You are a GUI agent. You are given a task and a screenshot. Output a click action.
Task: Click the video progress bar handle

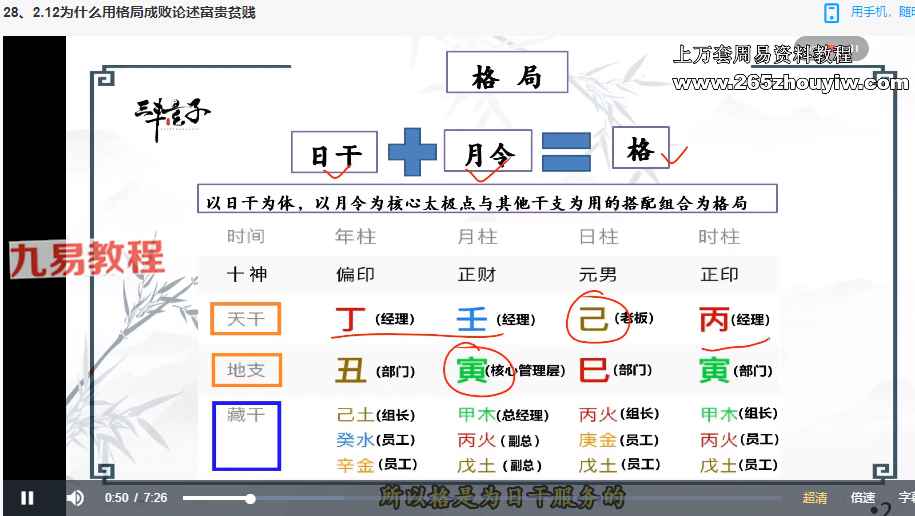[x=250, y=498]
